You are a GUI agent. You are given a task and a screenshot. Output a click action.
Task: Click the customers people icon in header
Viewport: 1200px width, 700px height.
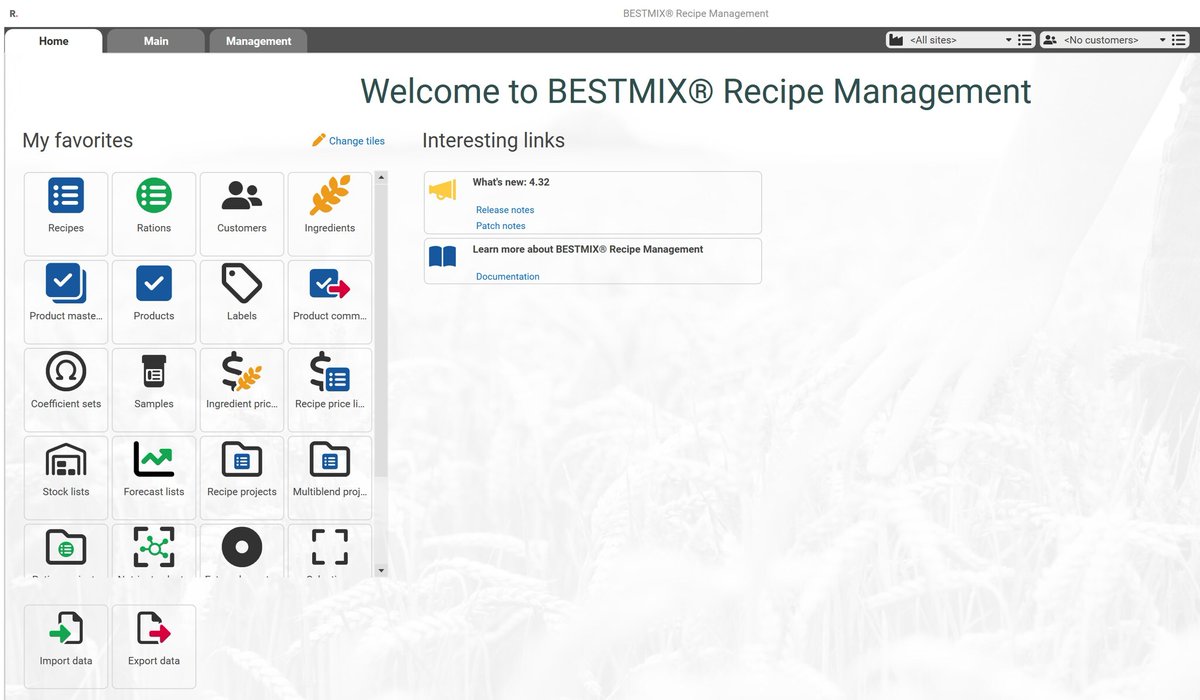click(x=1050, y=40)
